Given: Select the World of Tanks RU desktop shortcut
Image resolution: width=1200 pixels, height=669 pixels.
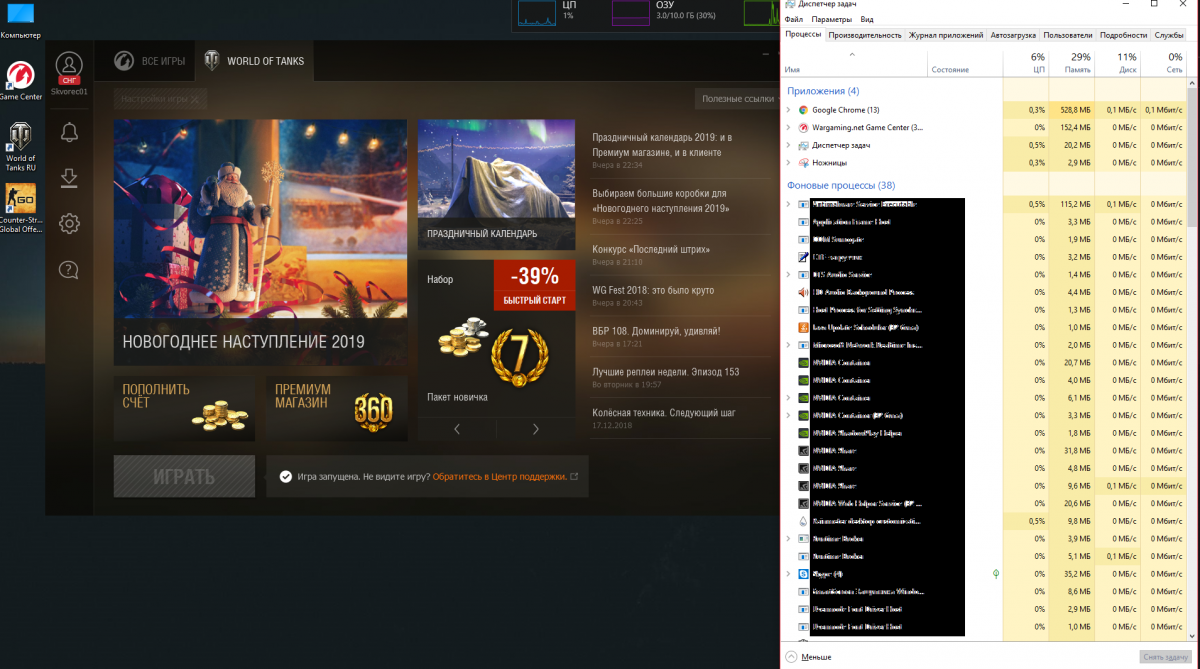Looking at the screenshot, I should point(20,147).
